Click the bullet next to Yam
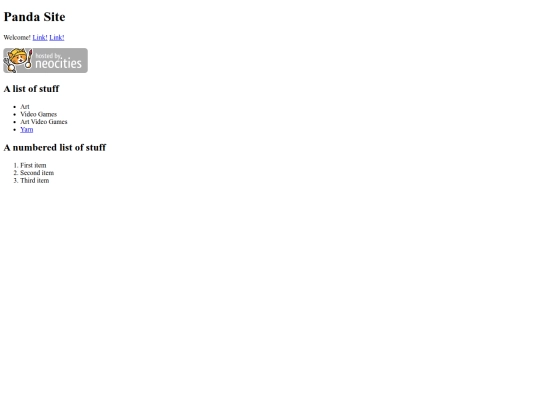The image size is (540, 405). (14, 130)
